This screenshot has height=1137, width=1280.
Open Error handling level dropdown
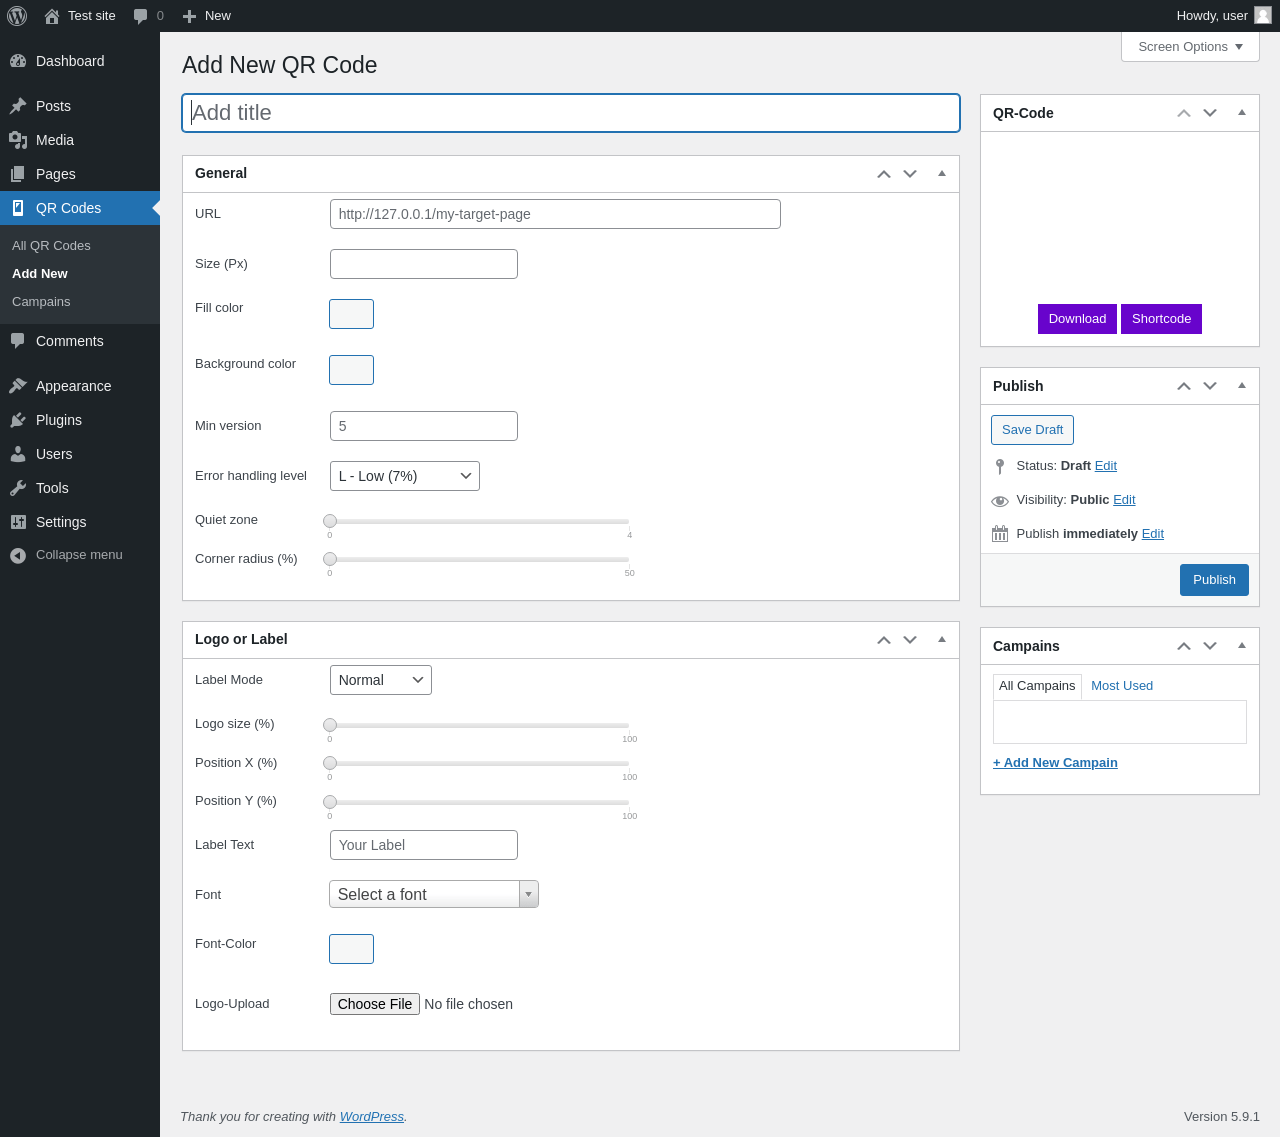[405, 476]
